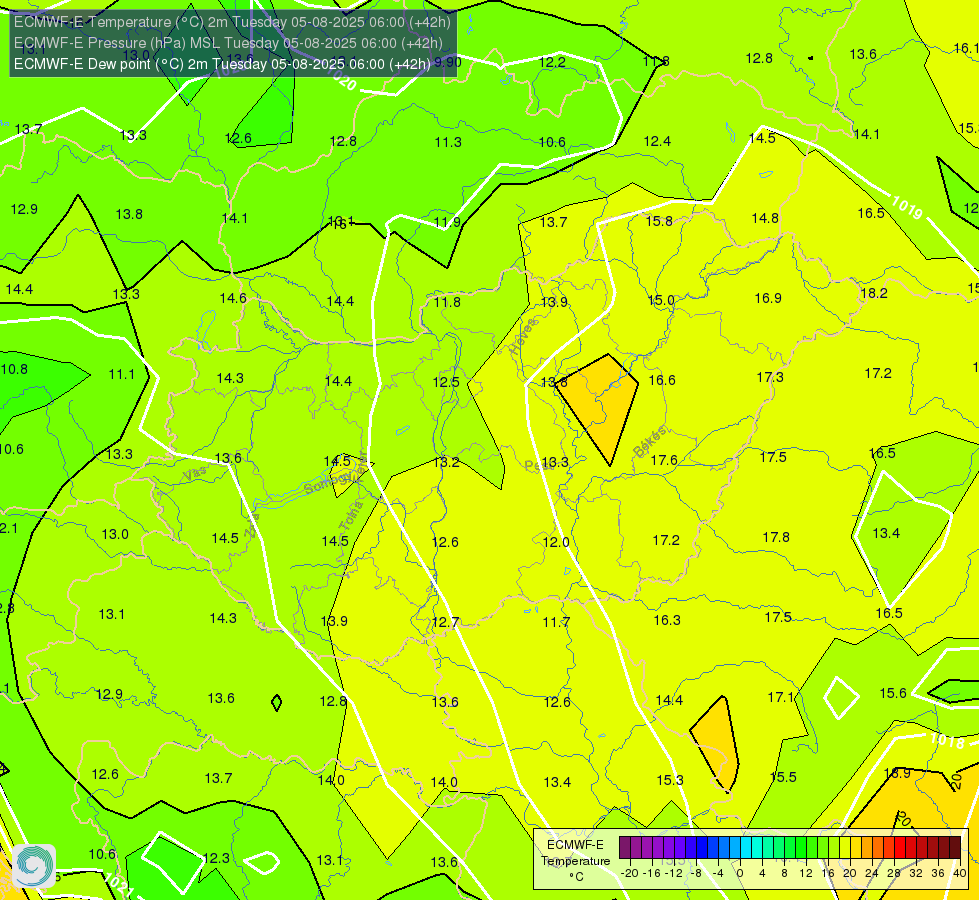The width and height of the screenshot is (979, 900).
Task: Click the Tolna county label
Action: [350, 517]
